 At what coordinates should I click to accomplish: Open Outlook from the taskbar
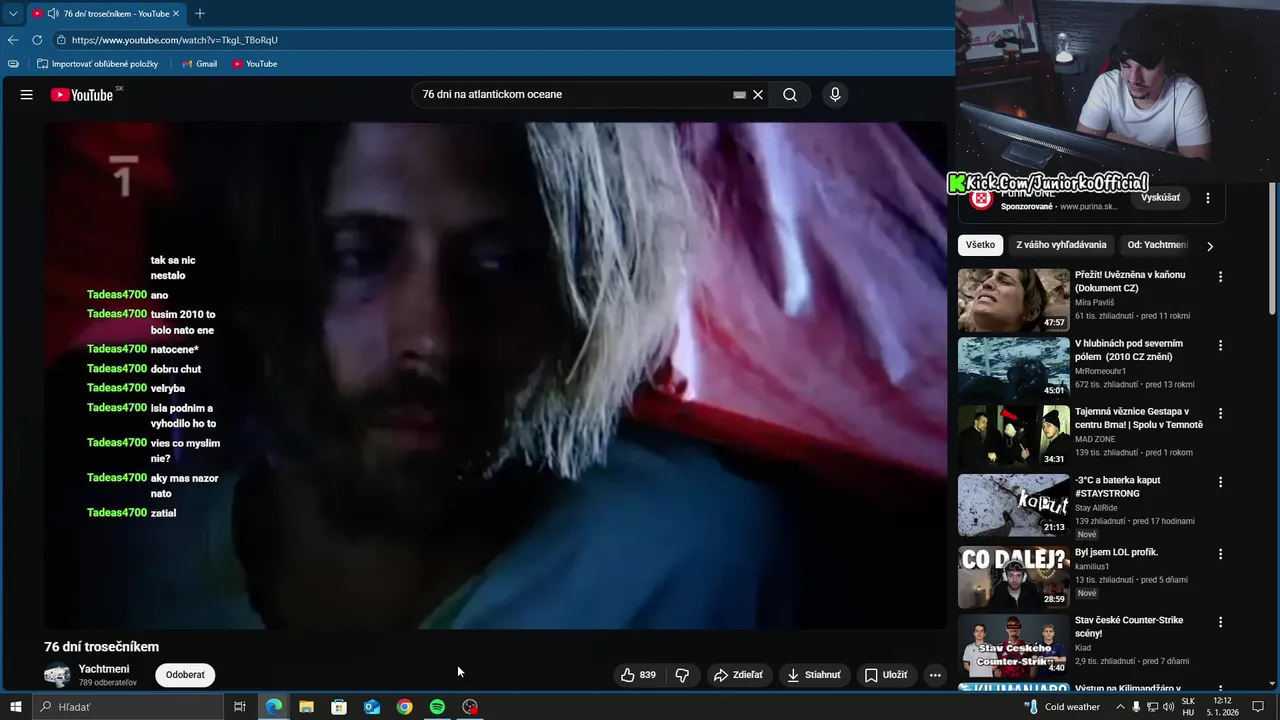click(371, 707)
